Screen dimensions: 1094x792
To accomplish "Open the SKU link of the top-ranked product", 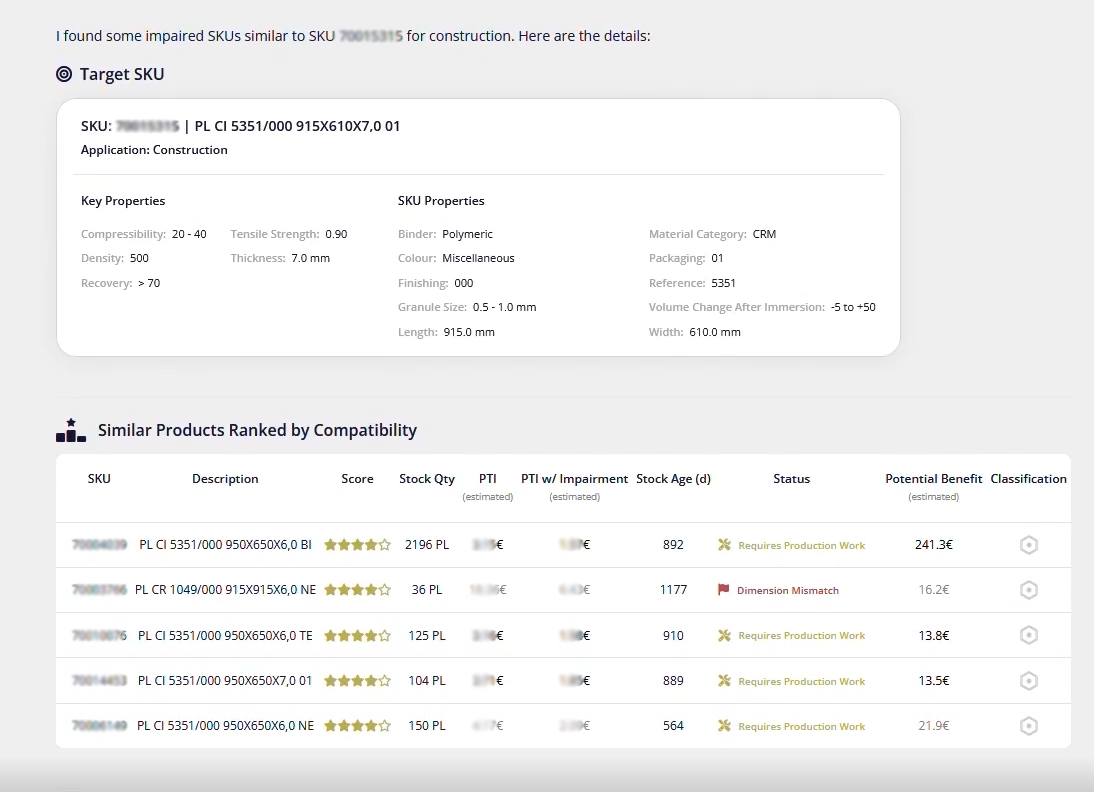I will (x=97, y=544).
